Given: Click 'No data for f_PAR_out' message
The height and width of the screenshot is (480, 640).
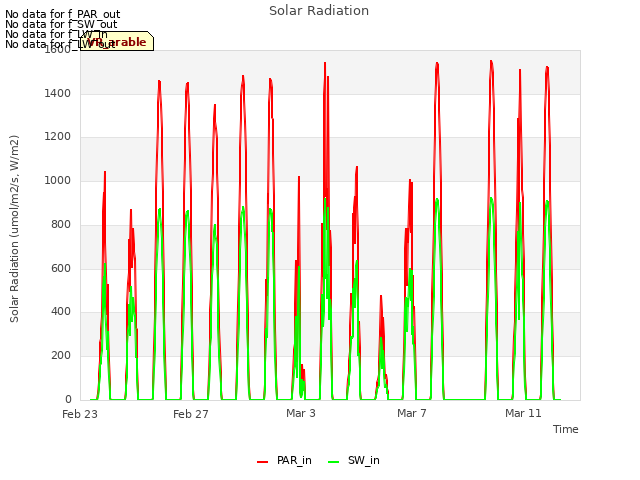Looking at the screenshot, I should coord(63,14).
